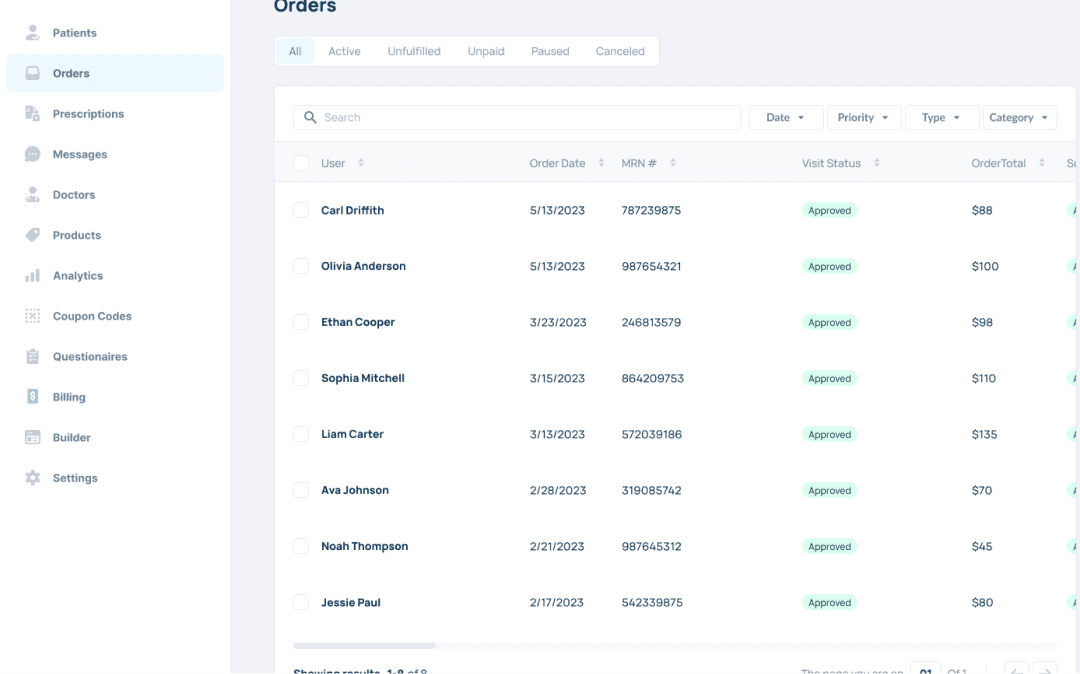Open Analytics bar chart icon

coord(33,276)
